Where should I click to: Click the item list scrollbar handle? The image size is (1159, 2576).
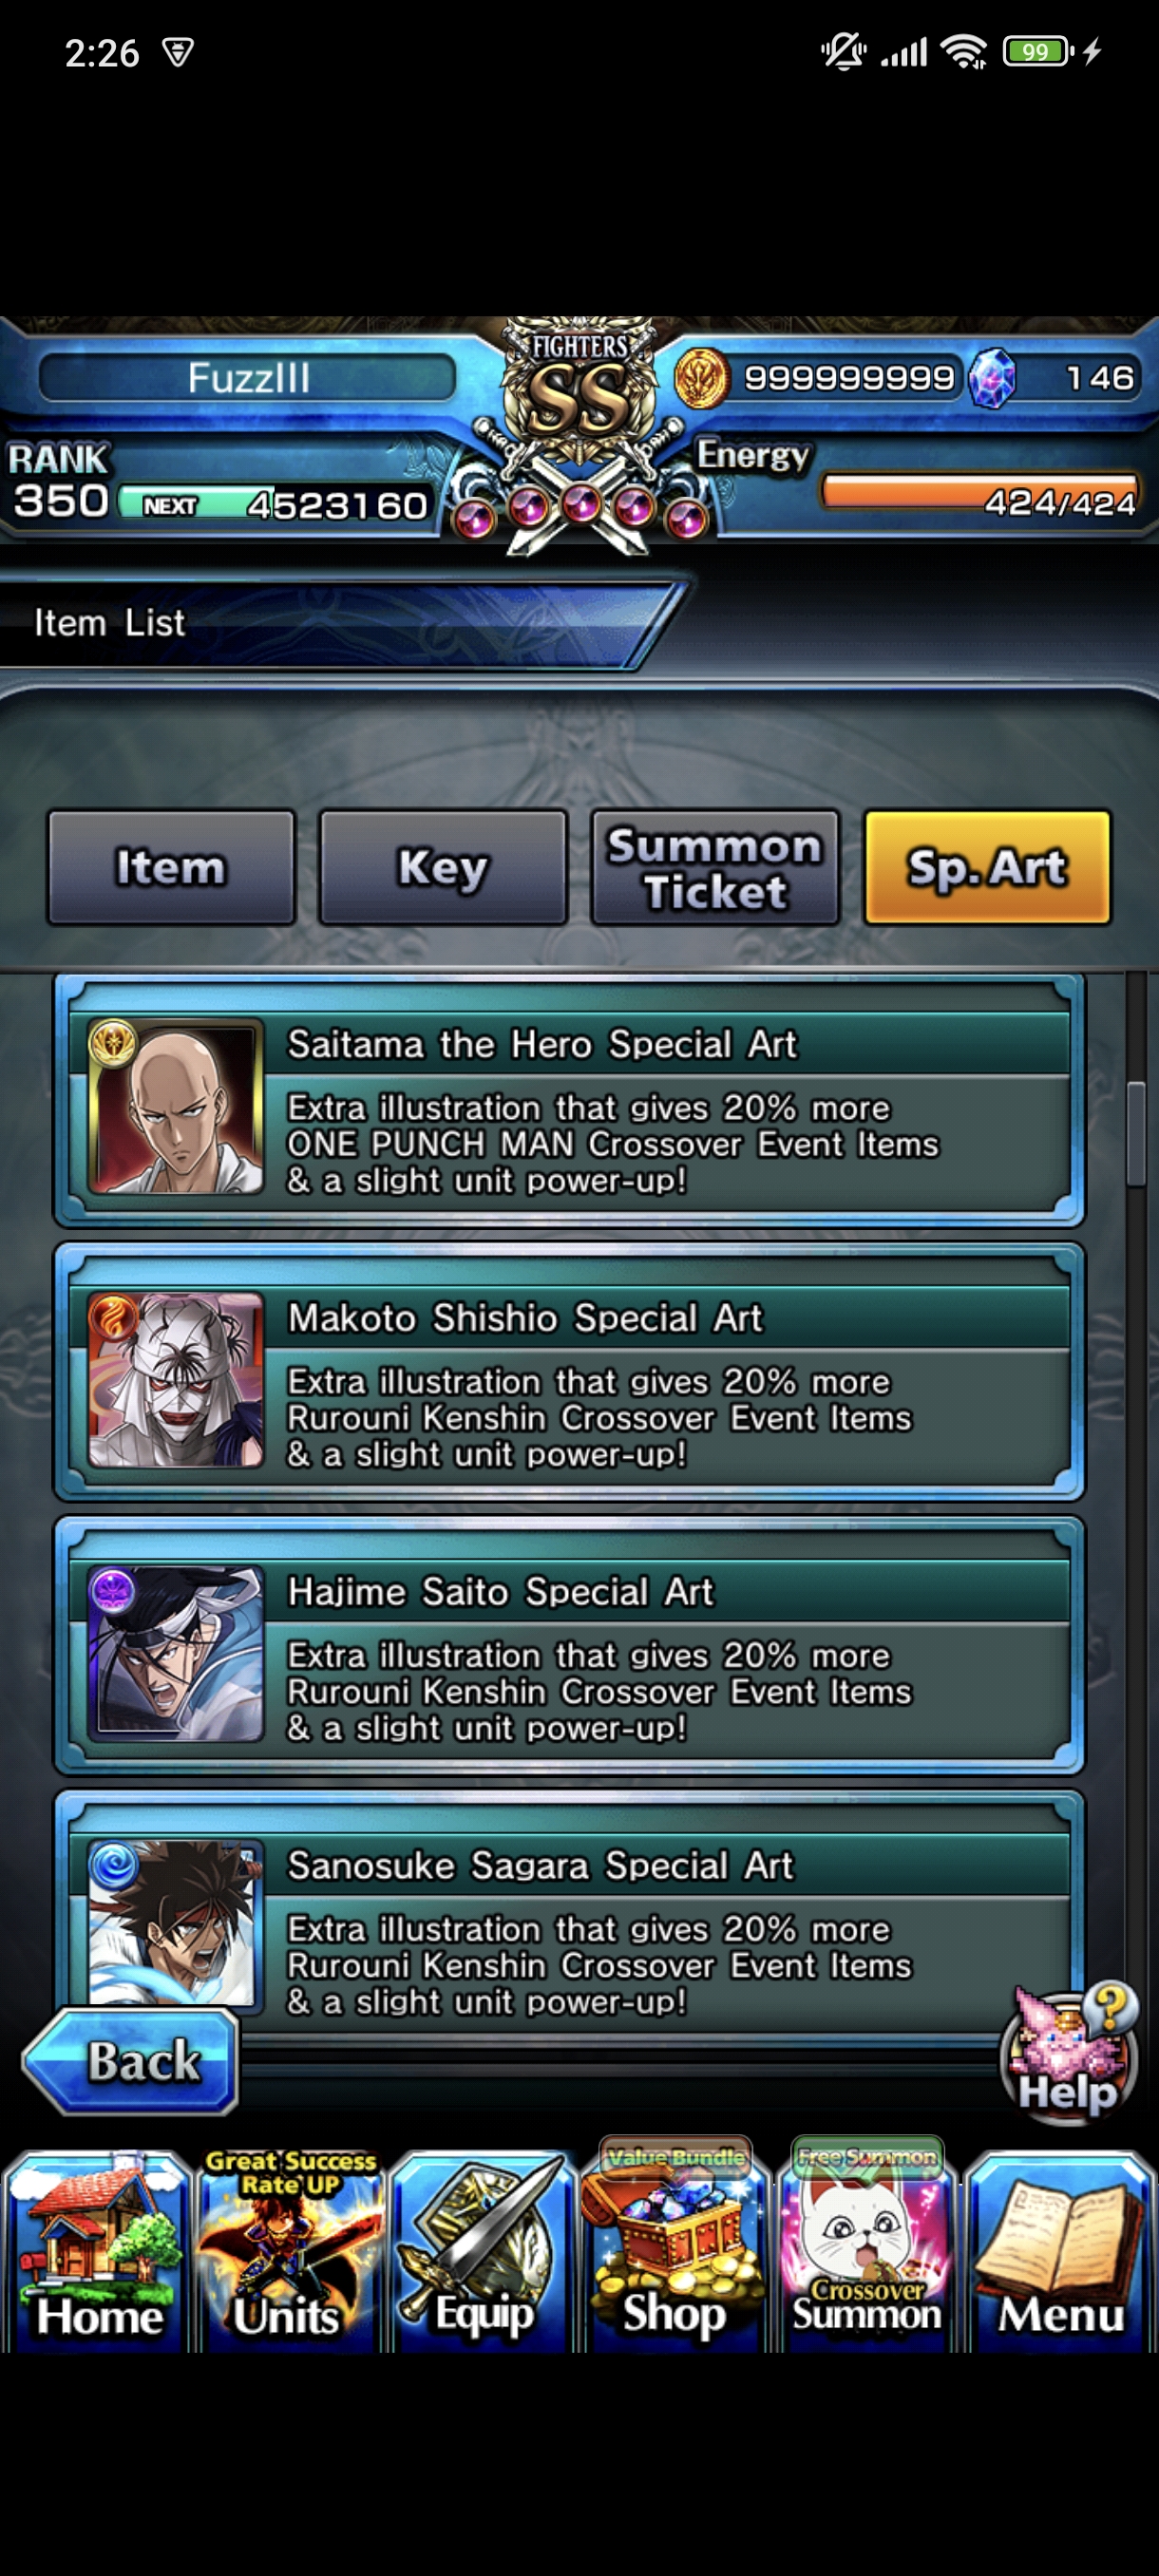pyautogui.click(x=1135, y=1133)
